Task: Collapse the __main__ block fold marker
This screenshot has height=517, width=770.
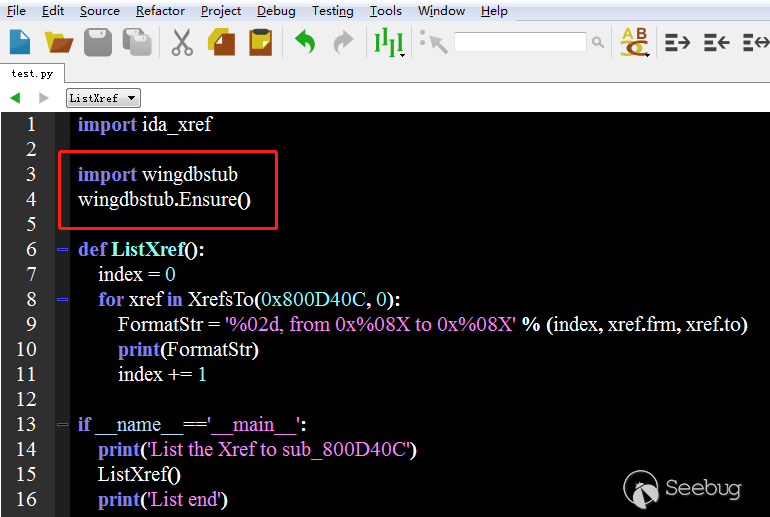Action: click(x=63, y=424)
